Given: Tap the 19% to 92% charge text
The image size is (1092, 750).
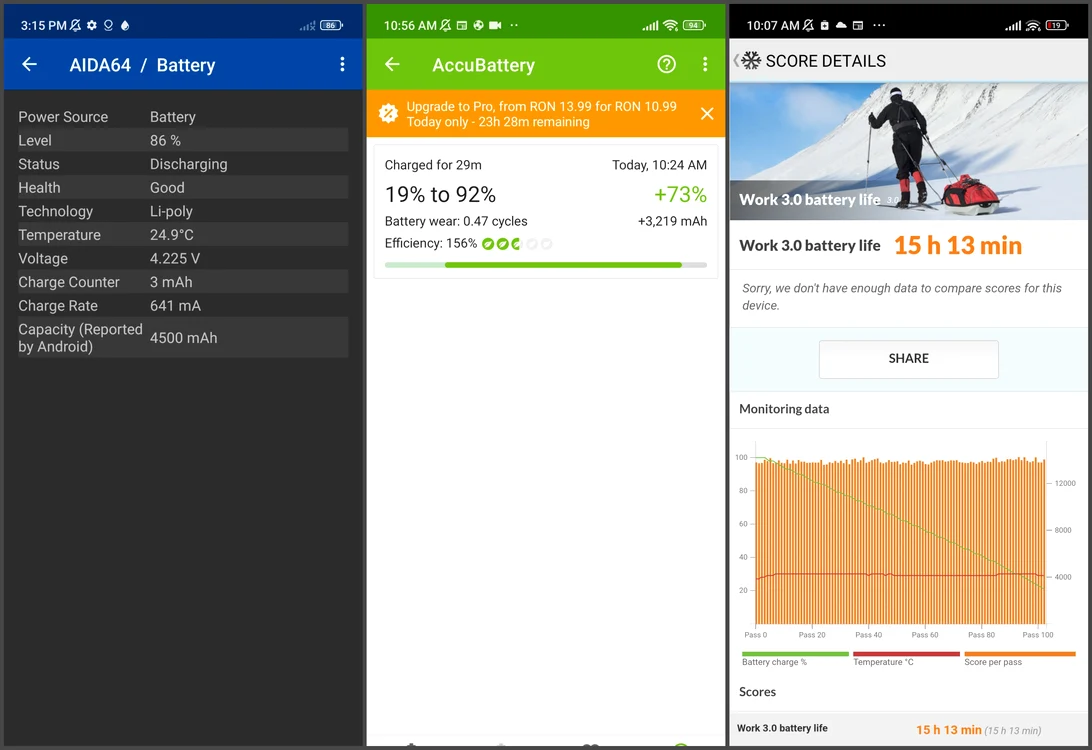Looking at the screenshot, I should click(440, 194).
